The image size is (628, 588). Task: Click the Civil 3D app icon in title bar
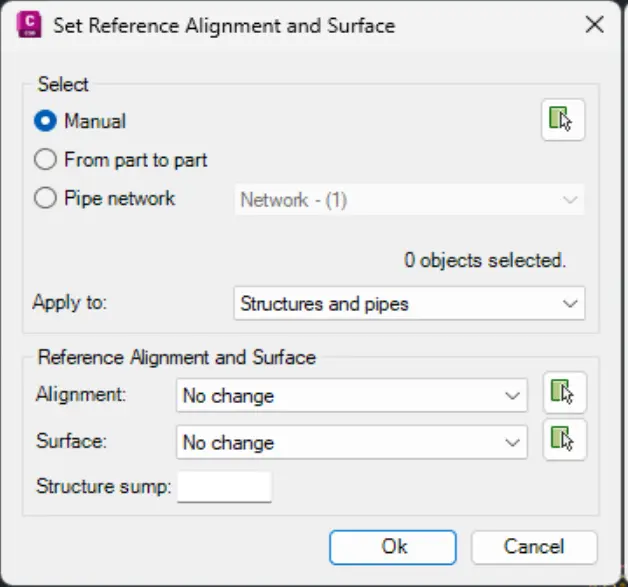pos(30,25)
